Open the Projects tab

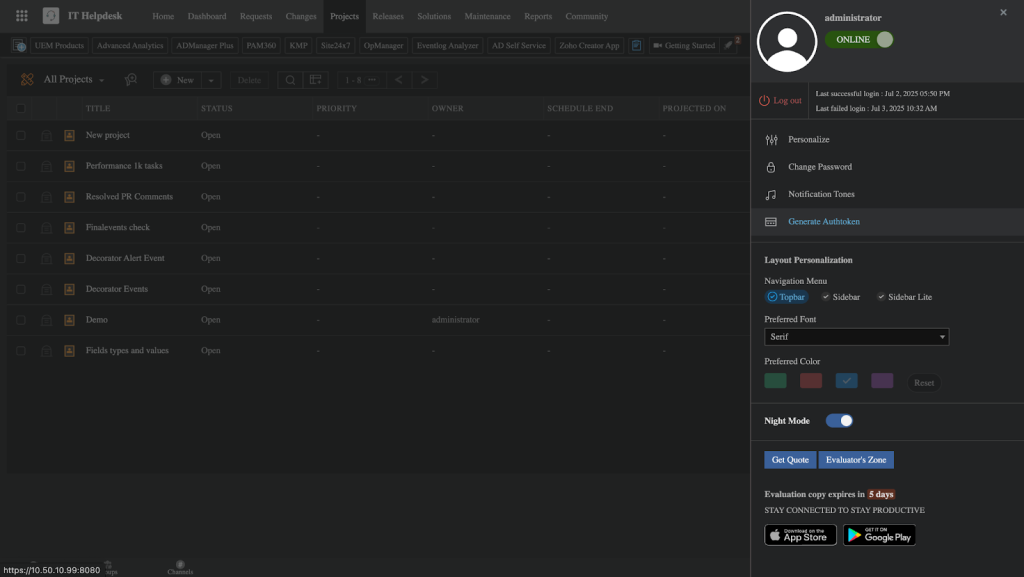(x=344, y=16)
